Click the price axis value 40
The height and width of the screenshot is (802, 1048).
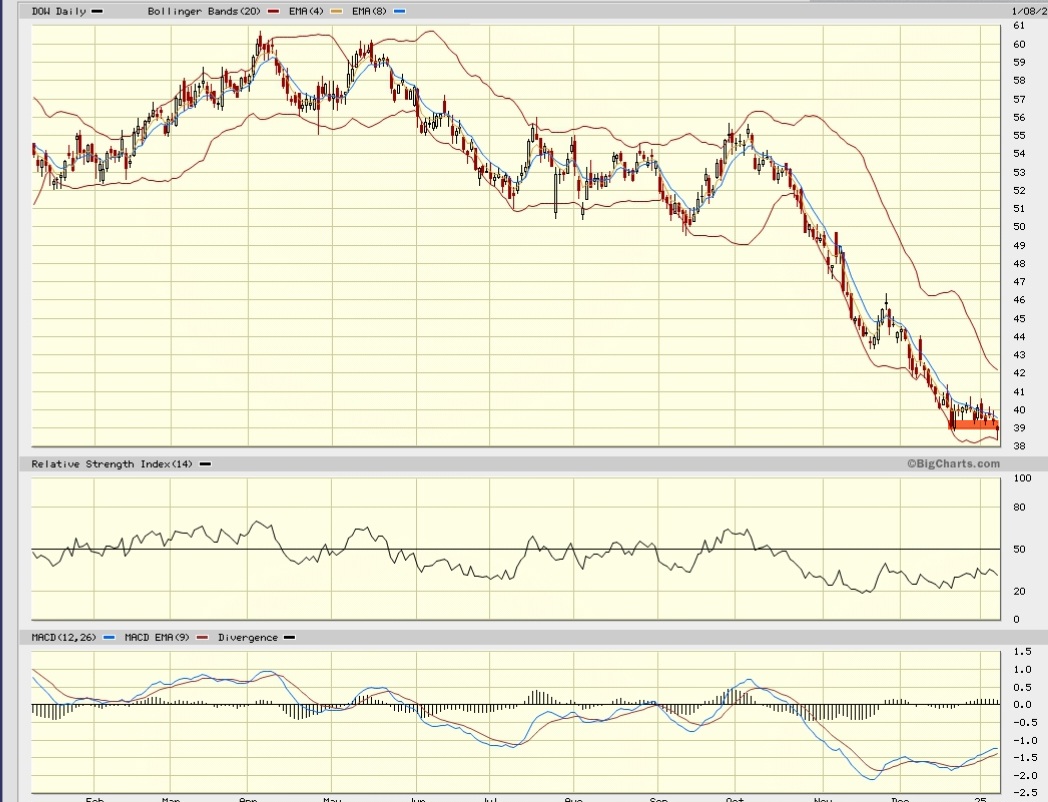[1019, 410]
